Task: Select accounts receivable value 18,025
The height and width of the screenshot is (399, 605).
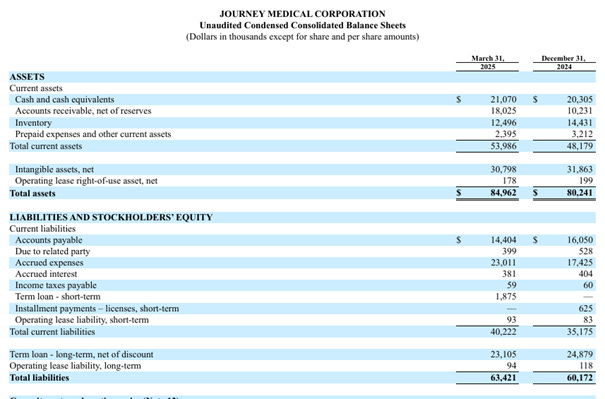Action: [x=503, y=111]
